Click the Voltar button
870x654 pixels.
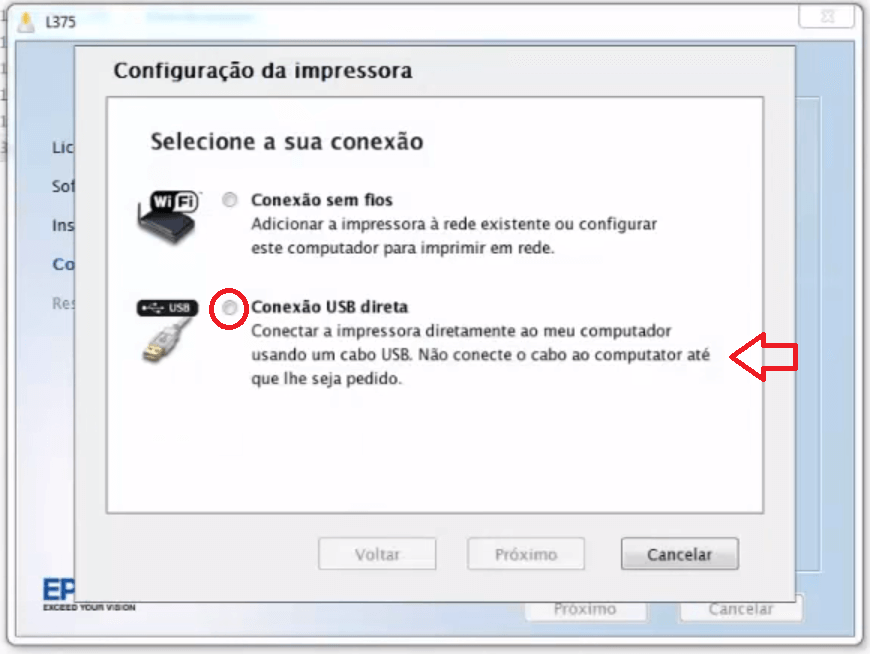(x=377, y=554)
